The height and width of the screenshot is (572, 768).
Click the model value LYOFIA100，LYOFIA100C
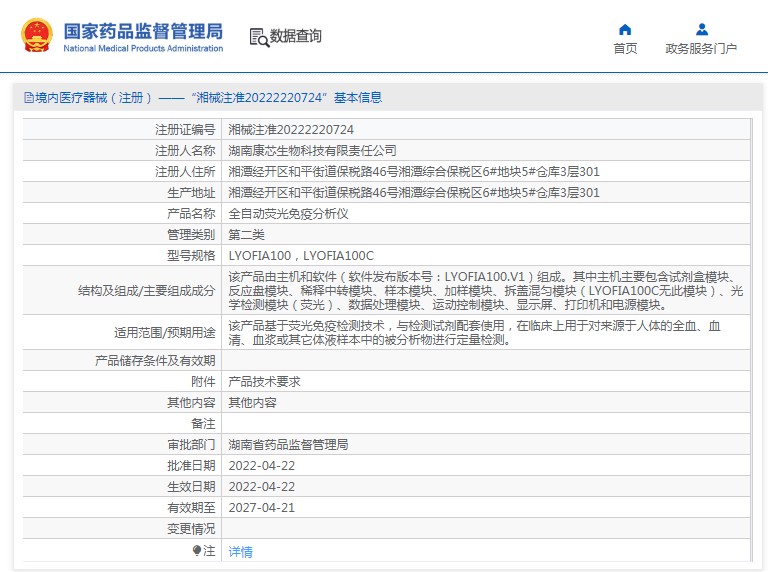pyautogui.click(x=300, y=256)
